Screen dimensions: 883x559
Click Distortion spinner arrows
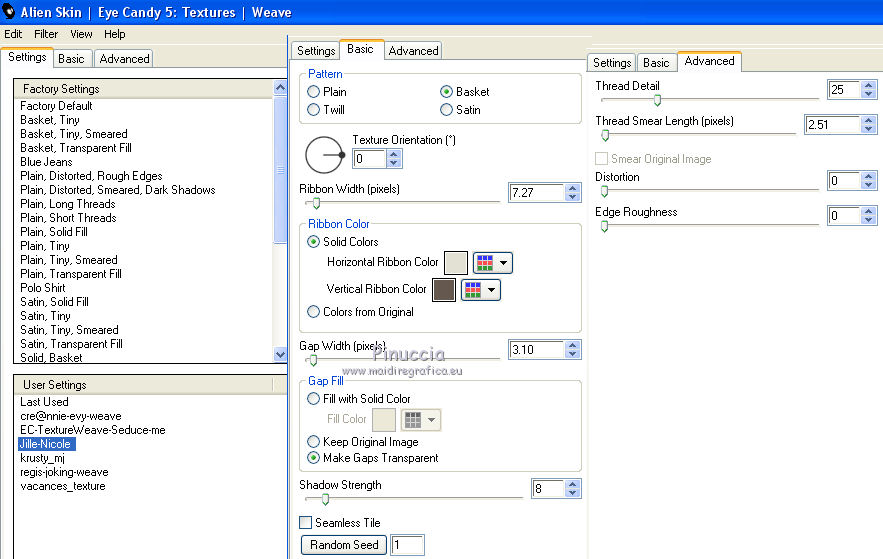point(869,181)
